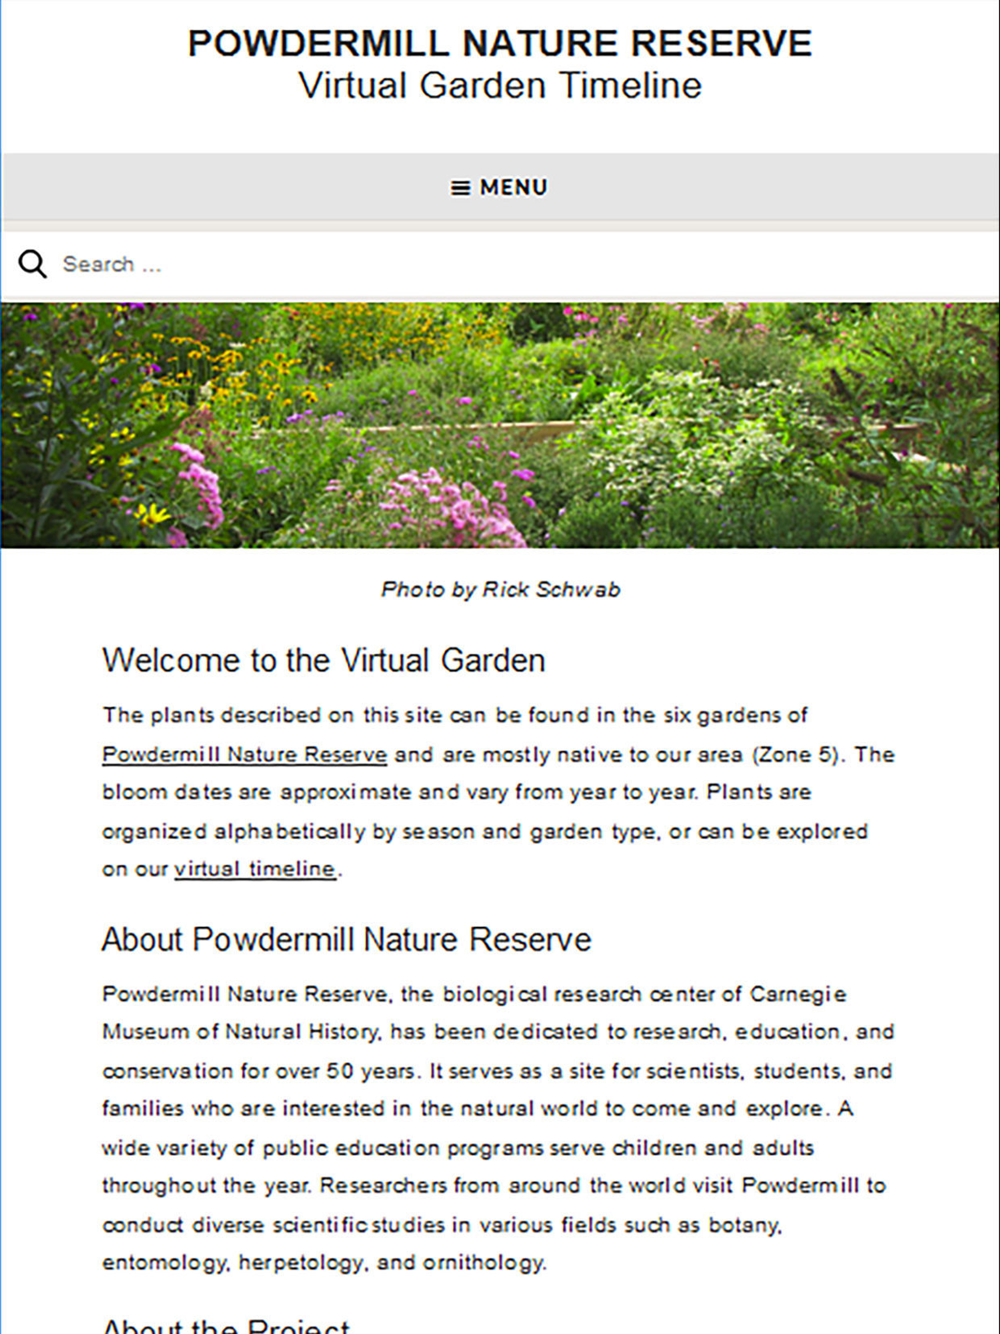This screenshot has height=1334, width=1000.
Task: Click the garden header photo
Action: click(x=500, y=425)
